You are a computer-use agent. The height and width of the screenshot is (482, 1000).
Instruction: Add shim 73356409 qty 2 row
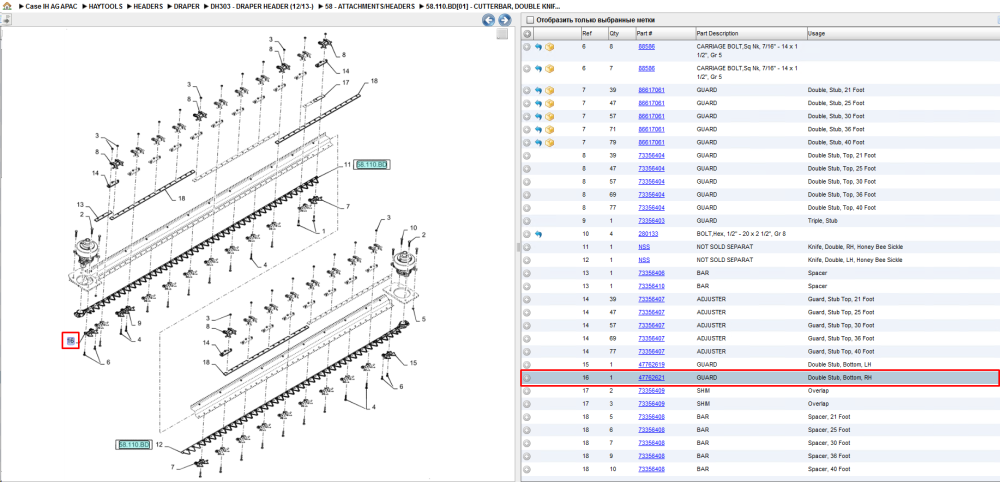tap(527, 391)
